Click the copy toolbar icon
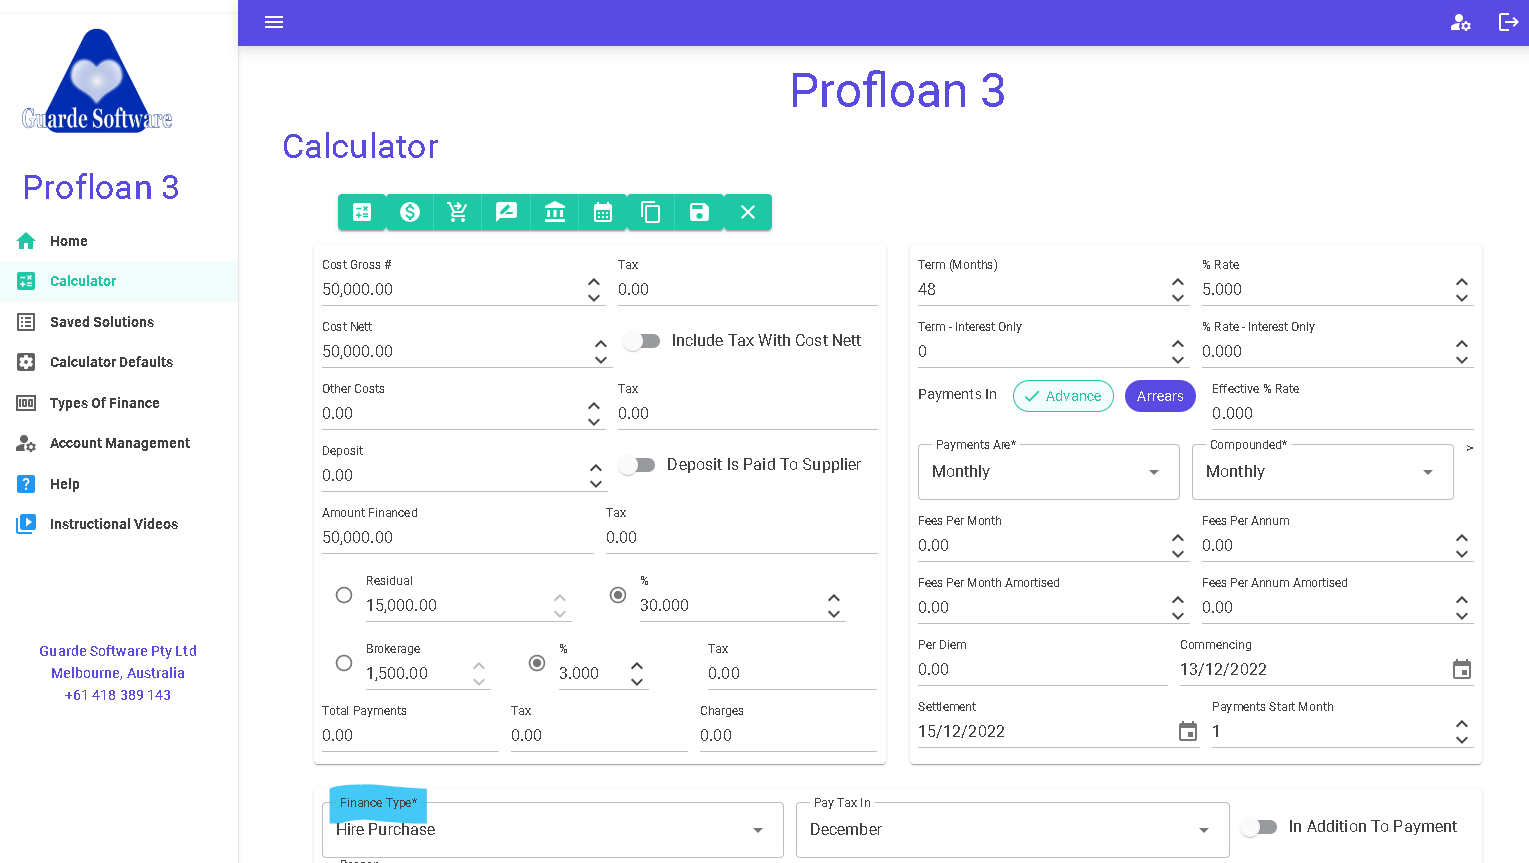Viewport: 1529px width, 863px height. tap(651, 212)
